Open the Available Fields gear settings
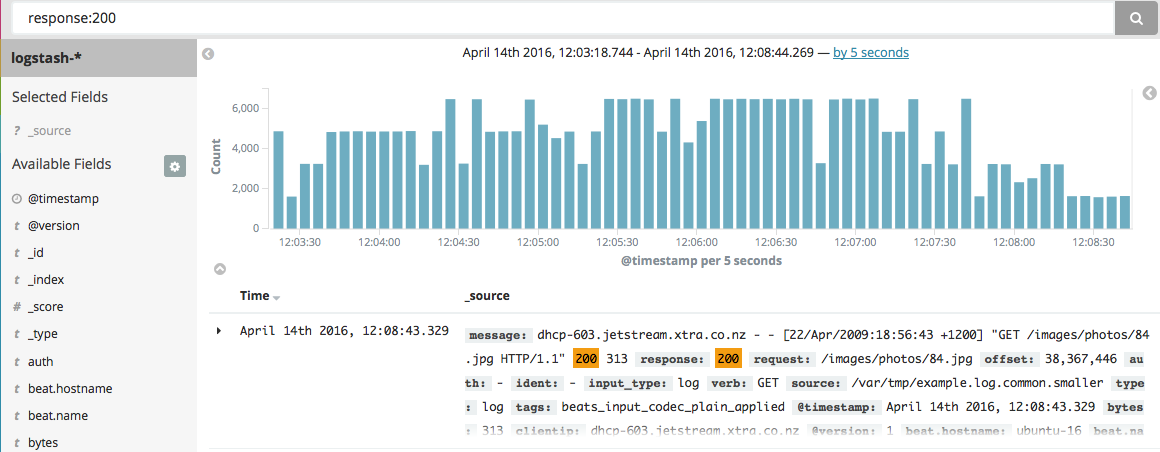 click(175, 166)
